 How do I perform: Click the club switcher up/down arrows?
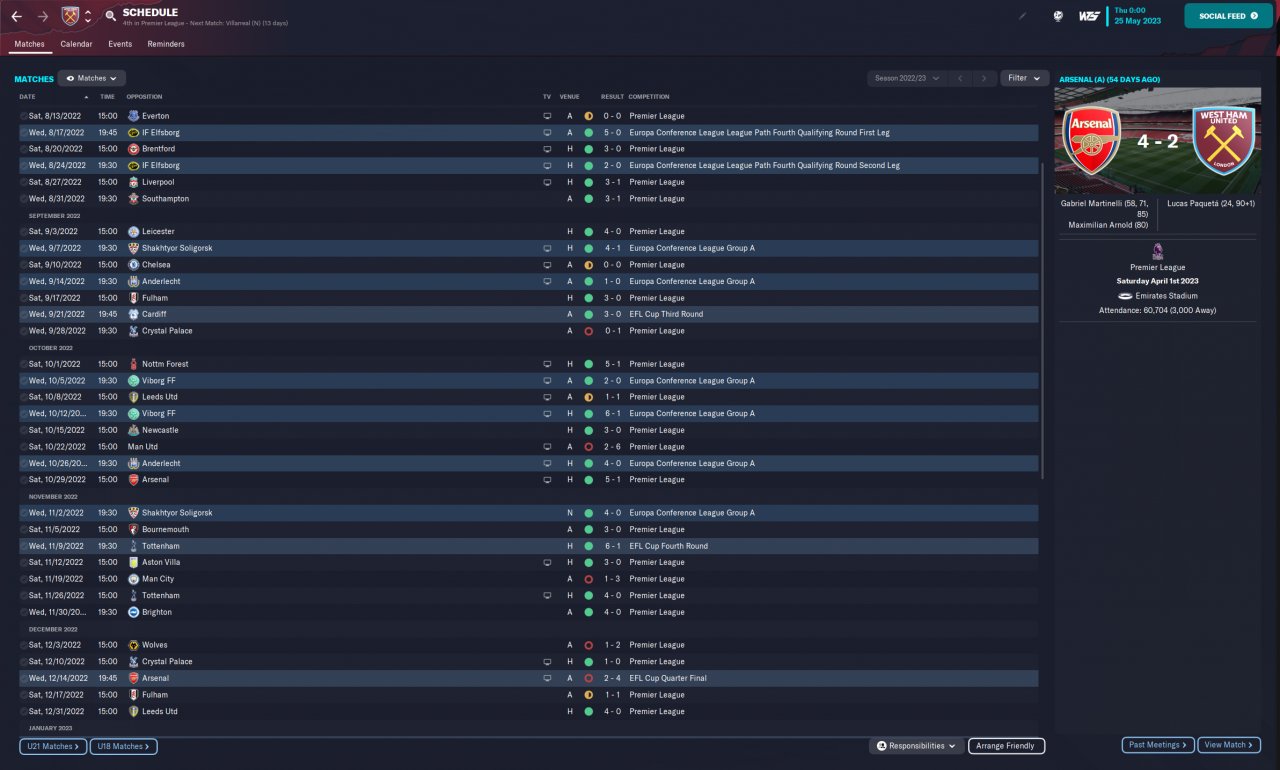88,16
